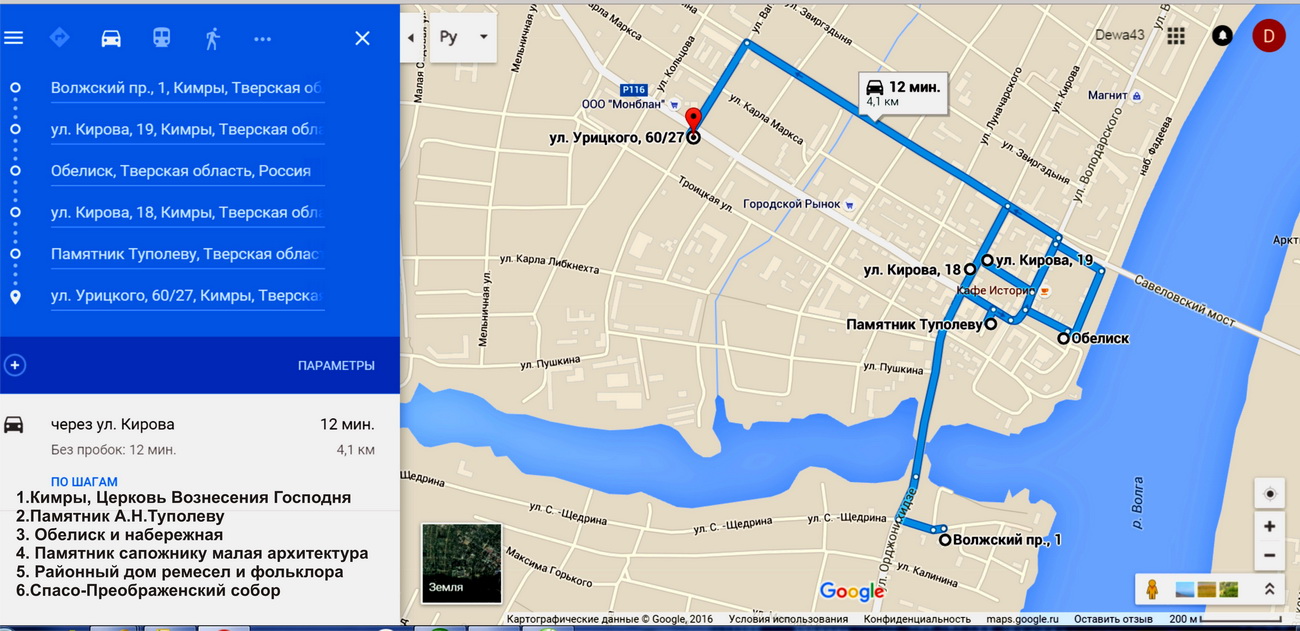Open Google apps grid icon
The width and height of the screenshot is (1300, 631).
[1176, 36]
